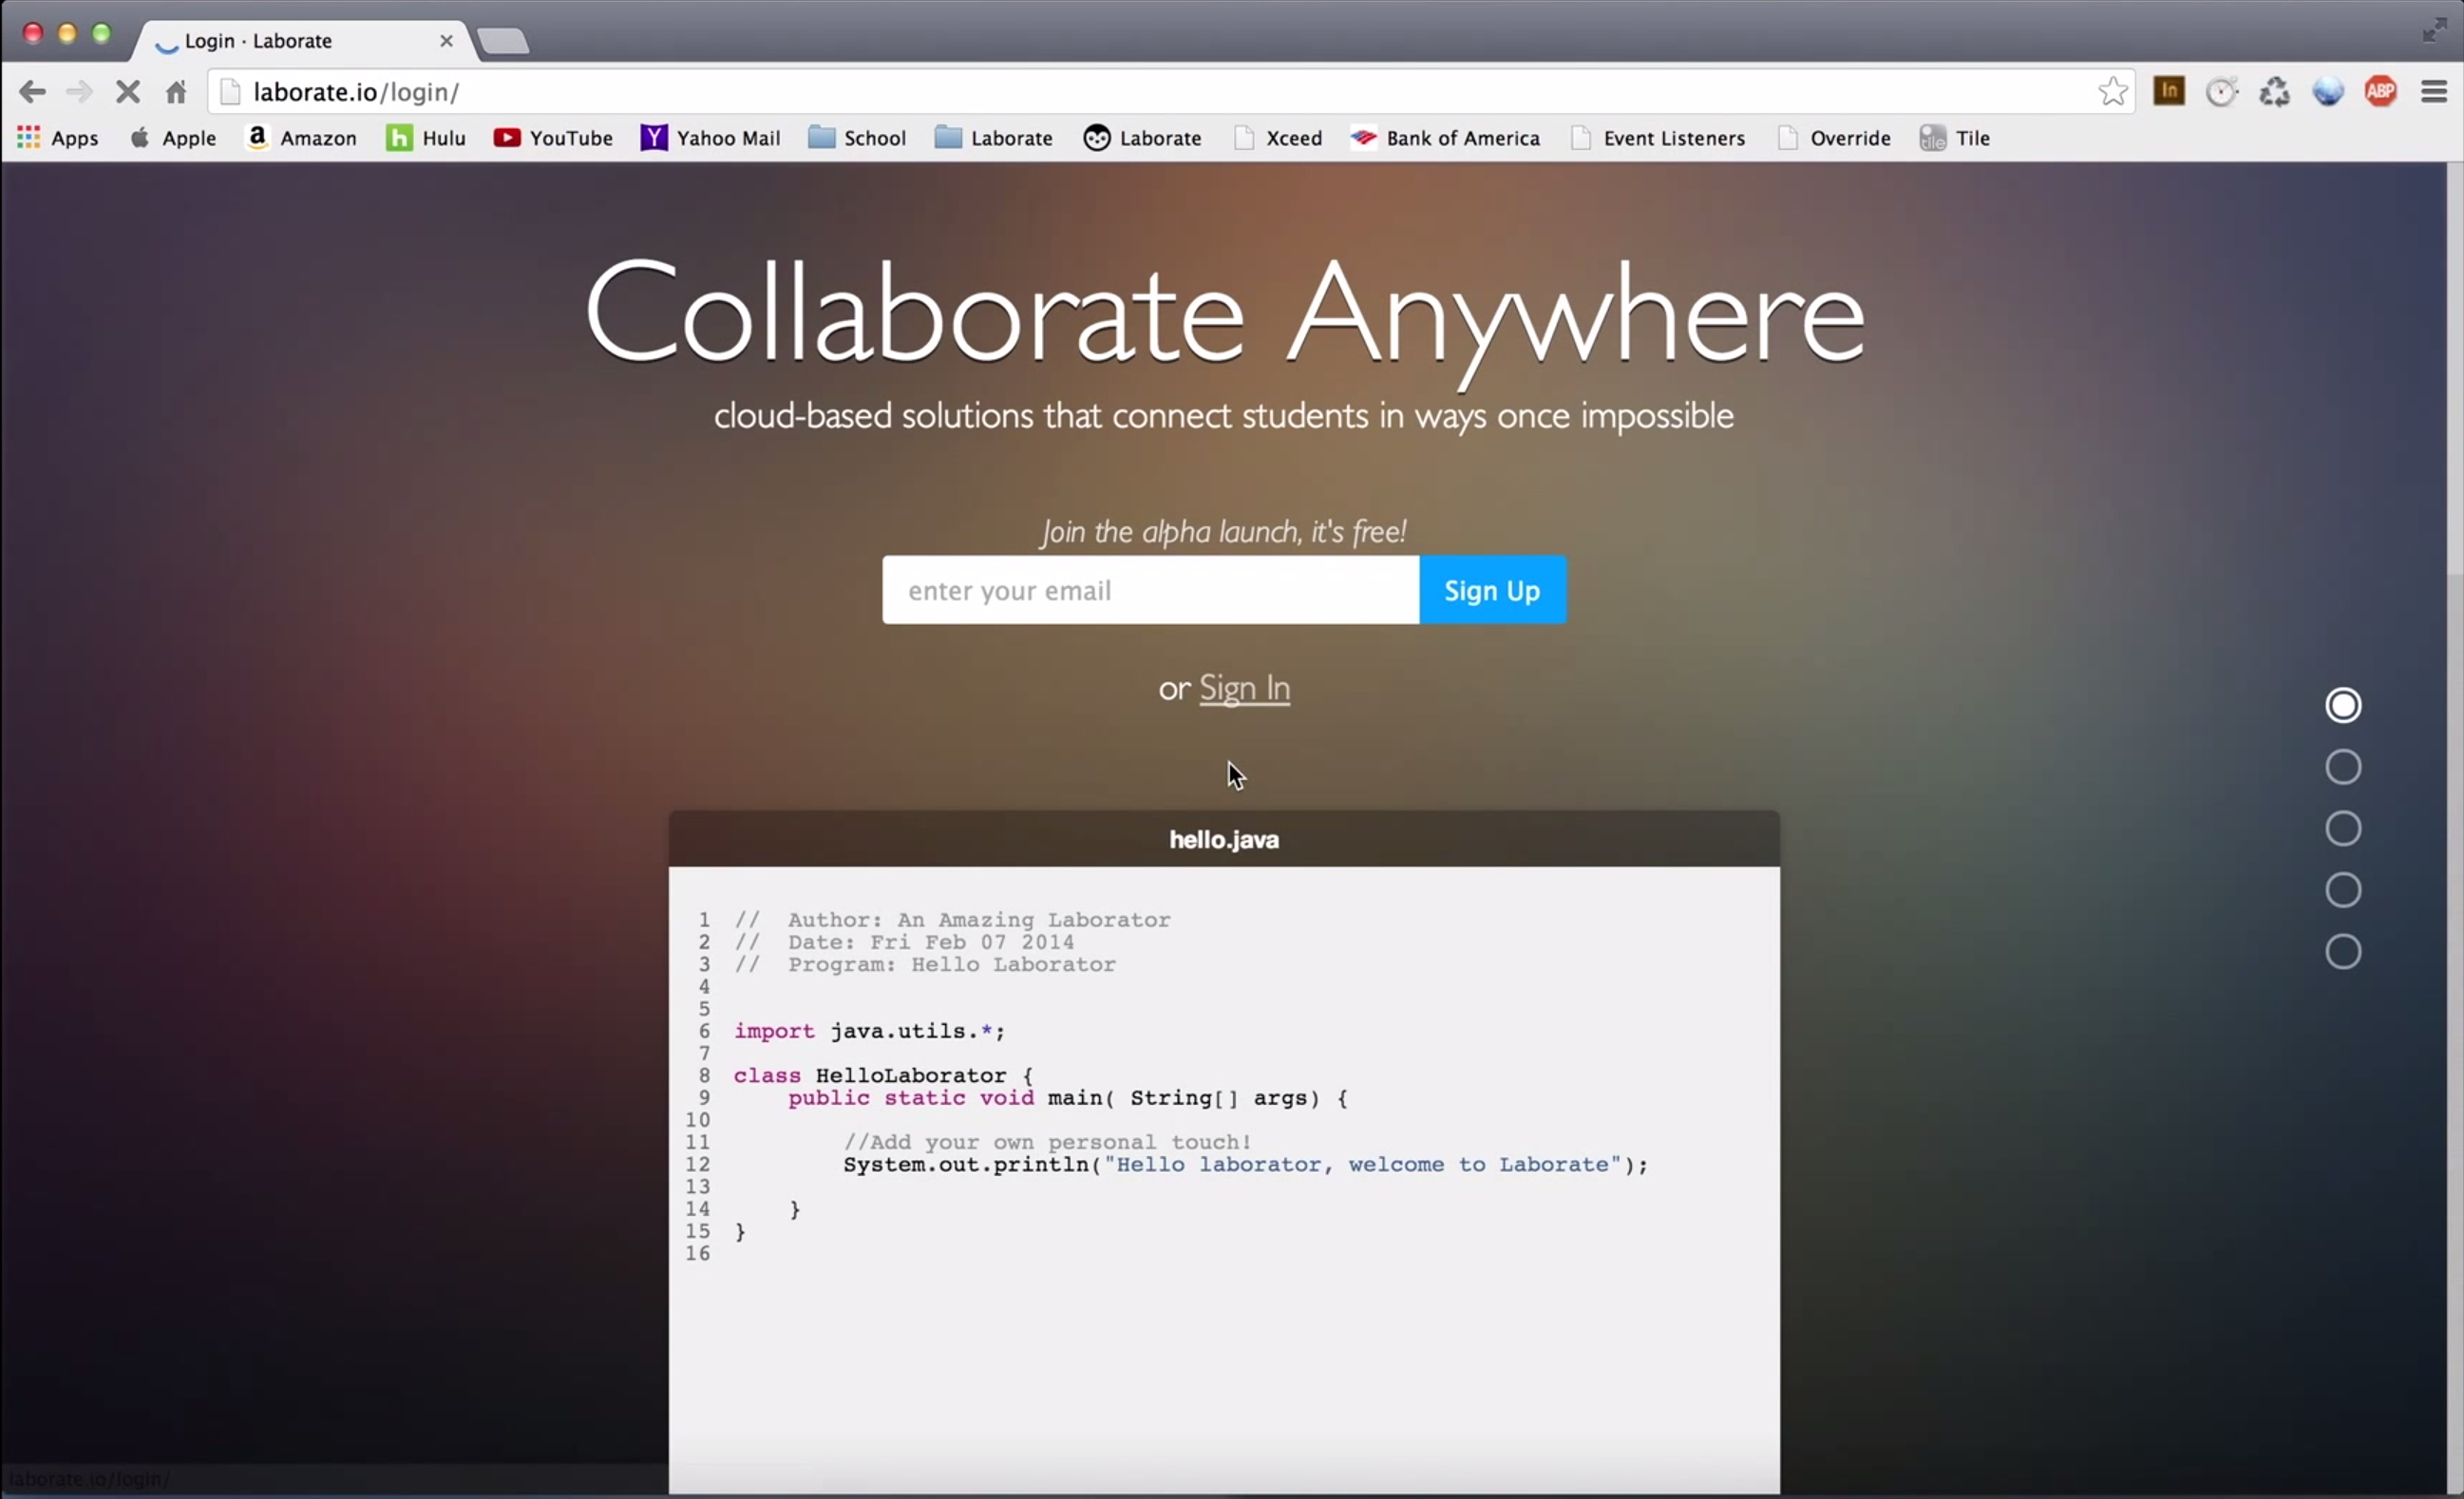The width and height of the screenshot is (2464, 1499).
Task: Switch to the Login - Laborate tab
Action: (x=258, y=41)
